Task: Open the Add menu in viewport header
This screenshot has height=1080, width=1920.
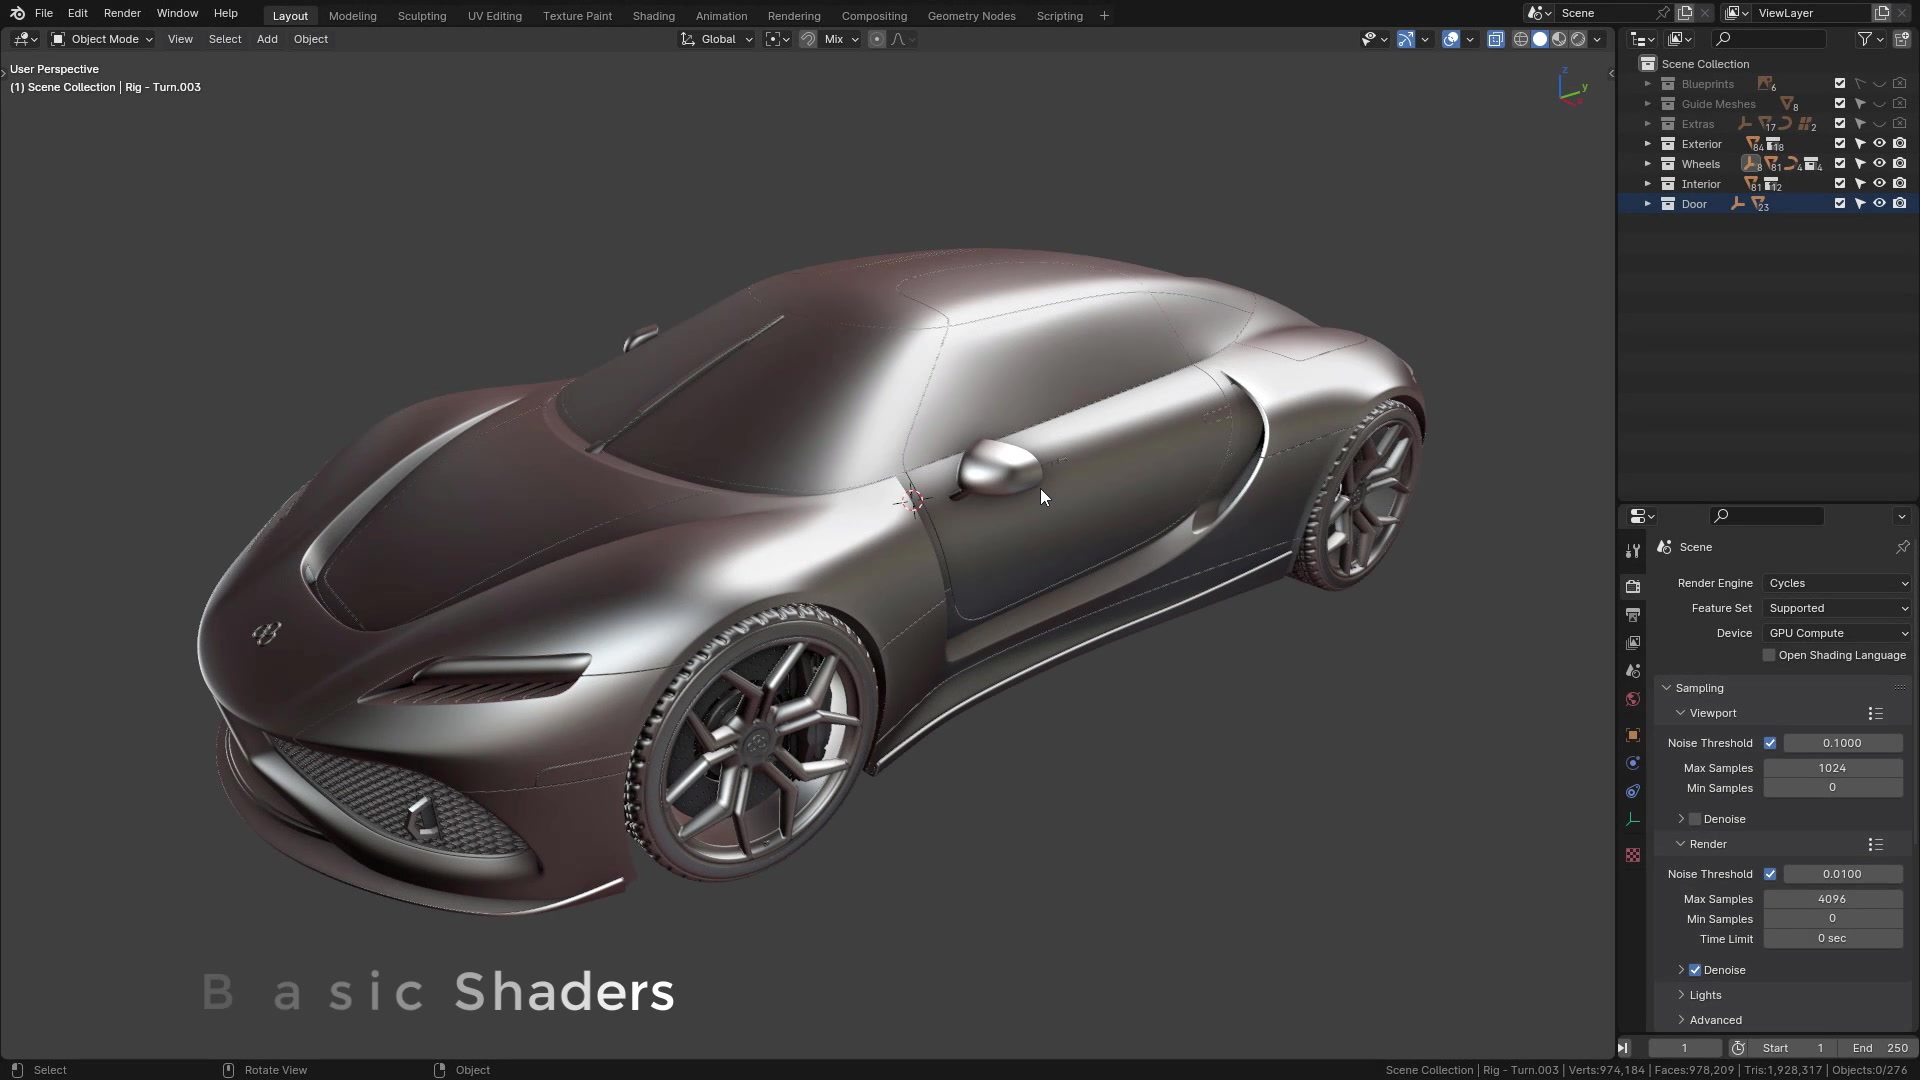Action: (267, 39)
